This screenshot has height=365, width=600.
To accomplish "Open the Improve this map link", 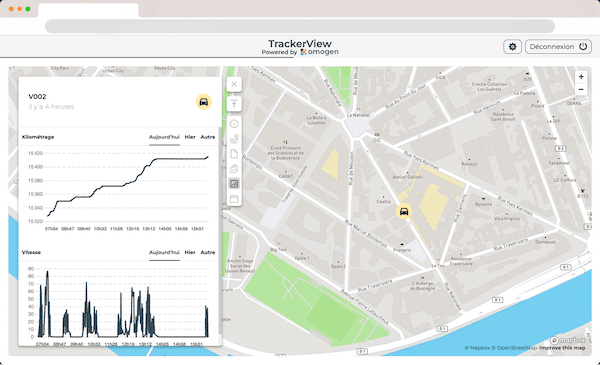I will [x=562, y=348].
